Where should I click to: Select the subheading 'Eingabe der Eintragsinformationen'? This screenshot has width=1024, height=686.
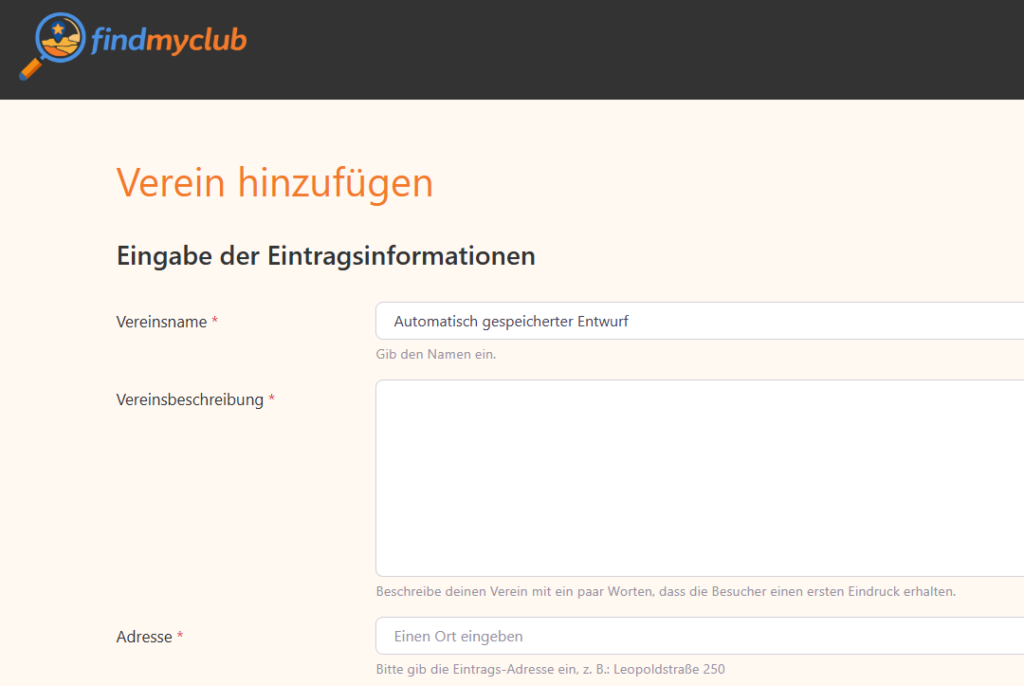326,256
